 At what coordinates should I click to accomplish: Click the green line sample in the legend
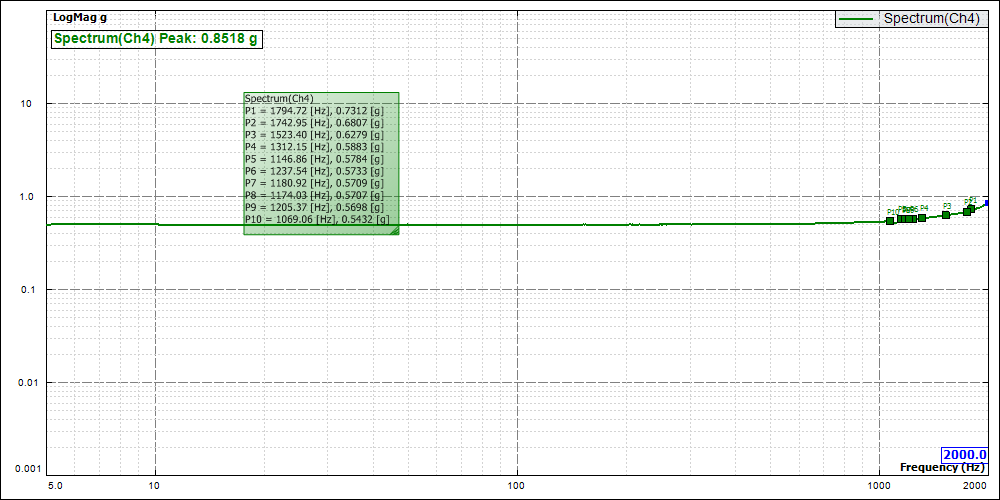click(858, 18)
